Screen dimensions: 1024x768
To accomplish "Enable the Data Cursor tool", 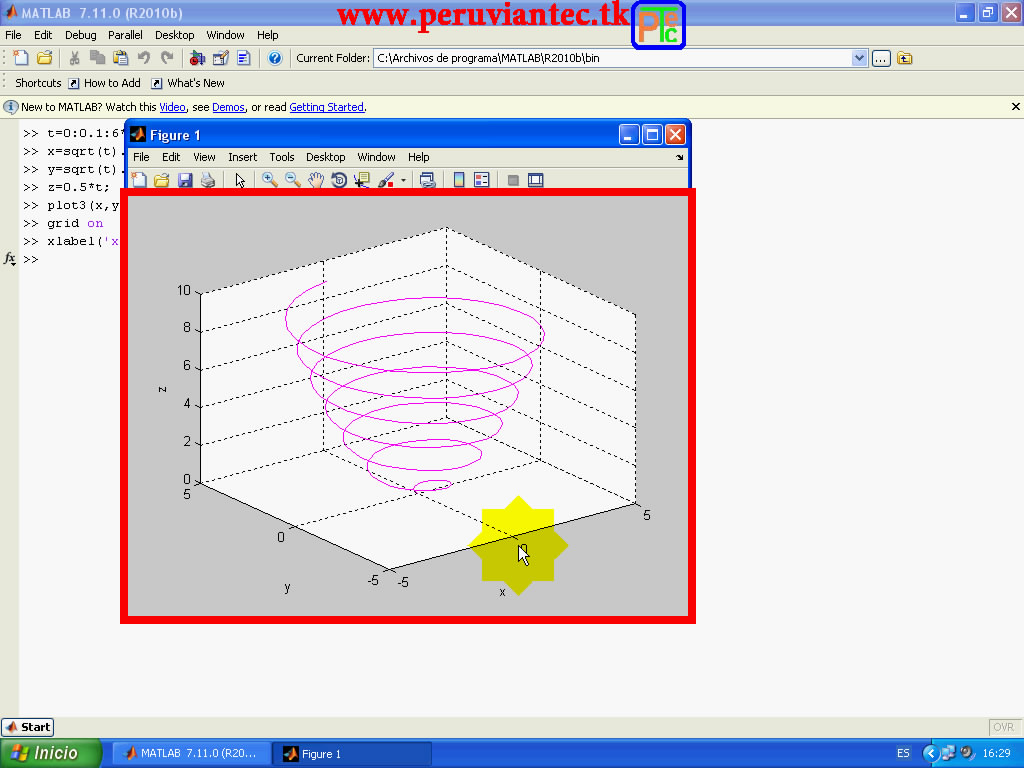I will pos(361,180).
